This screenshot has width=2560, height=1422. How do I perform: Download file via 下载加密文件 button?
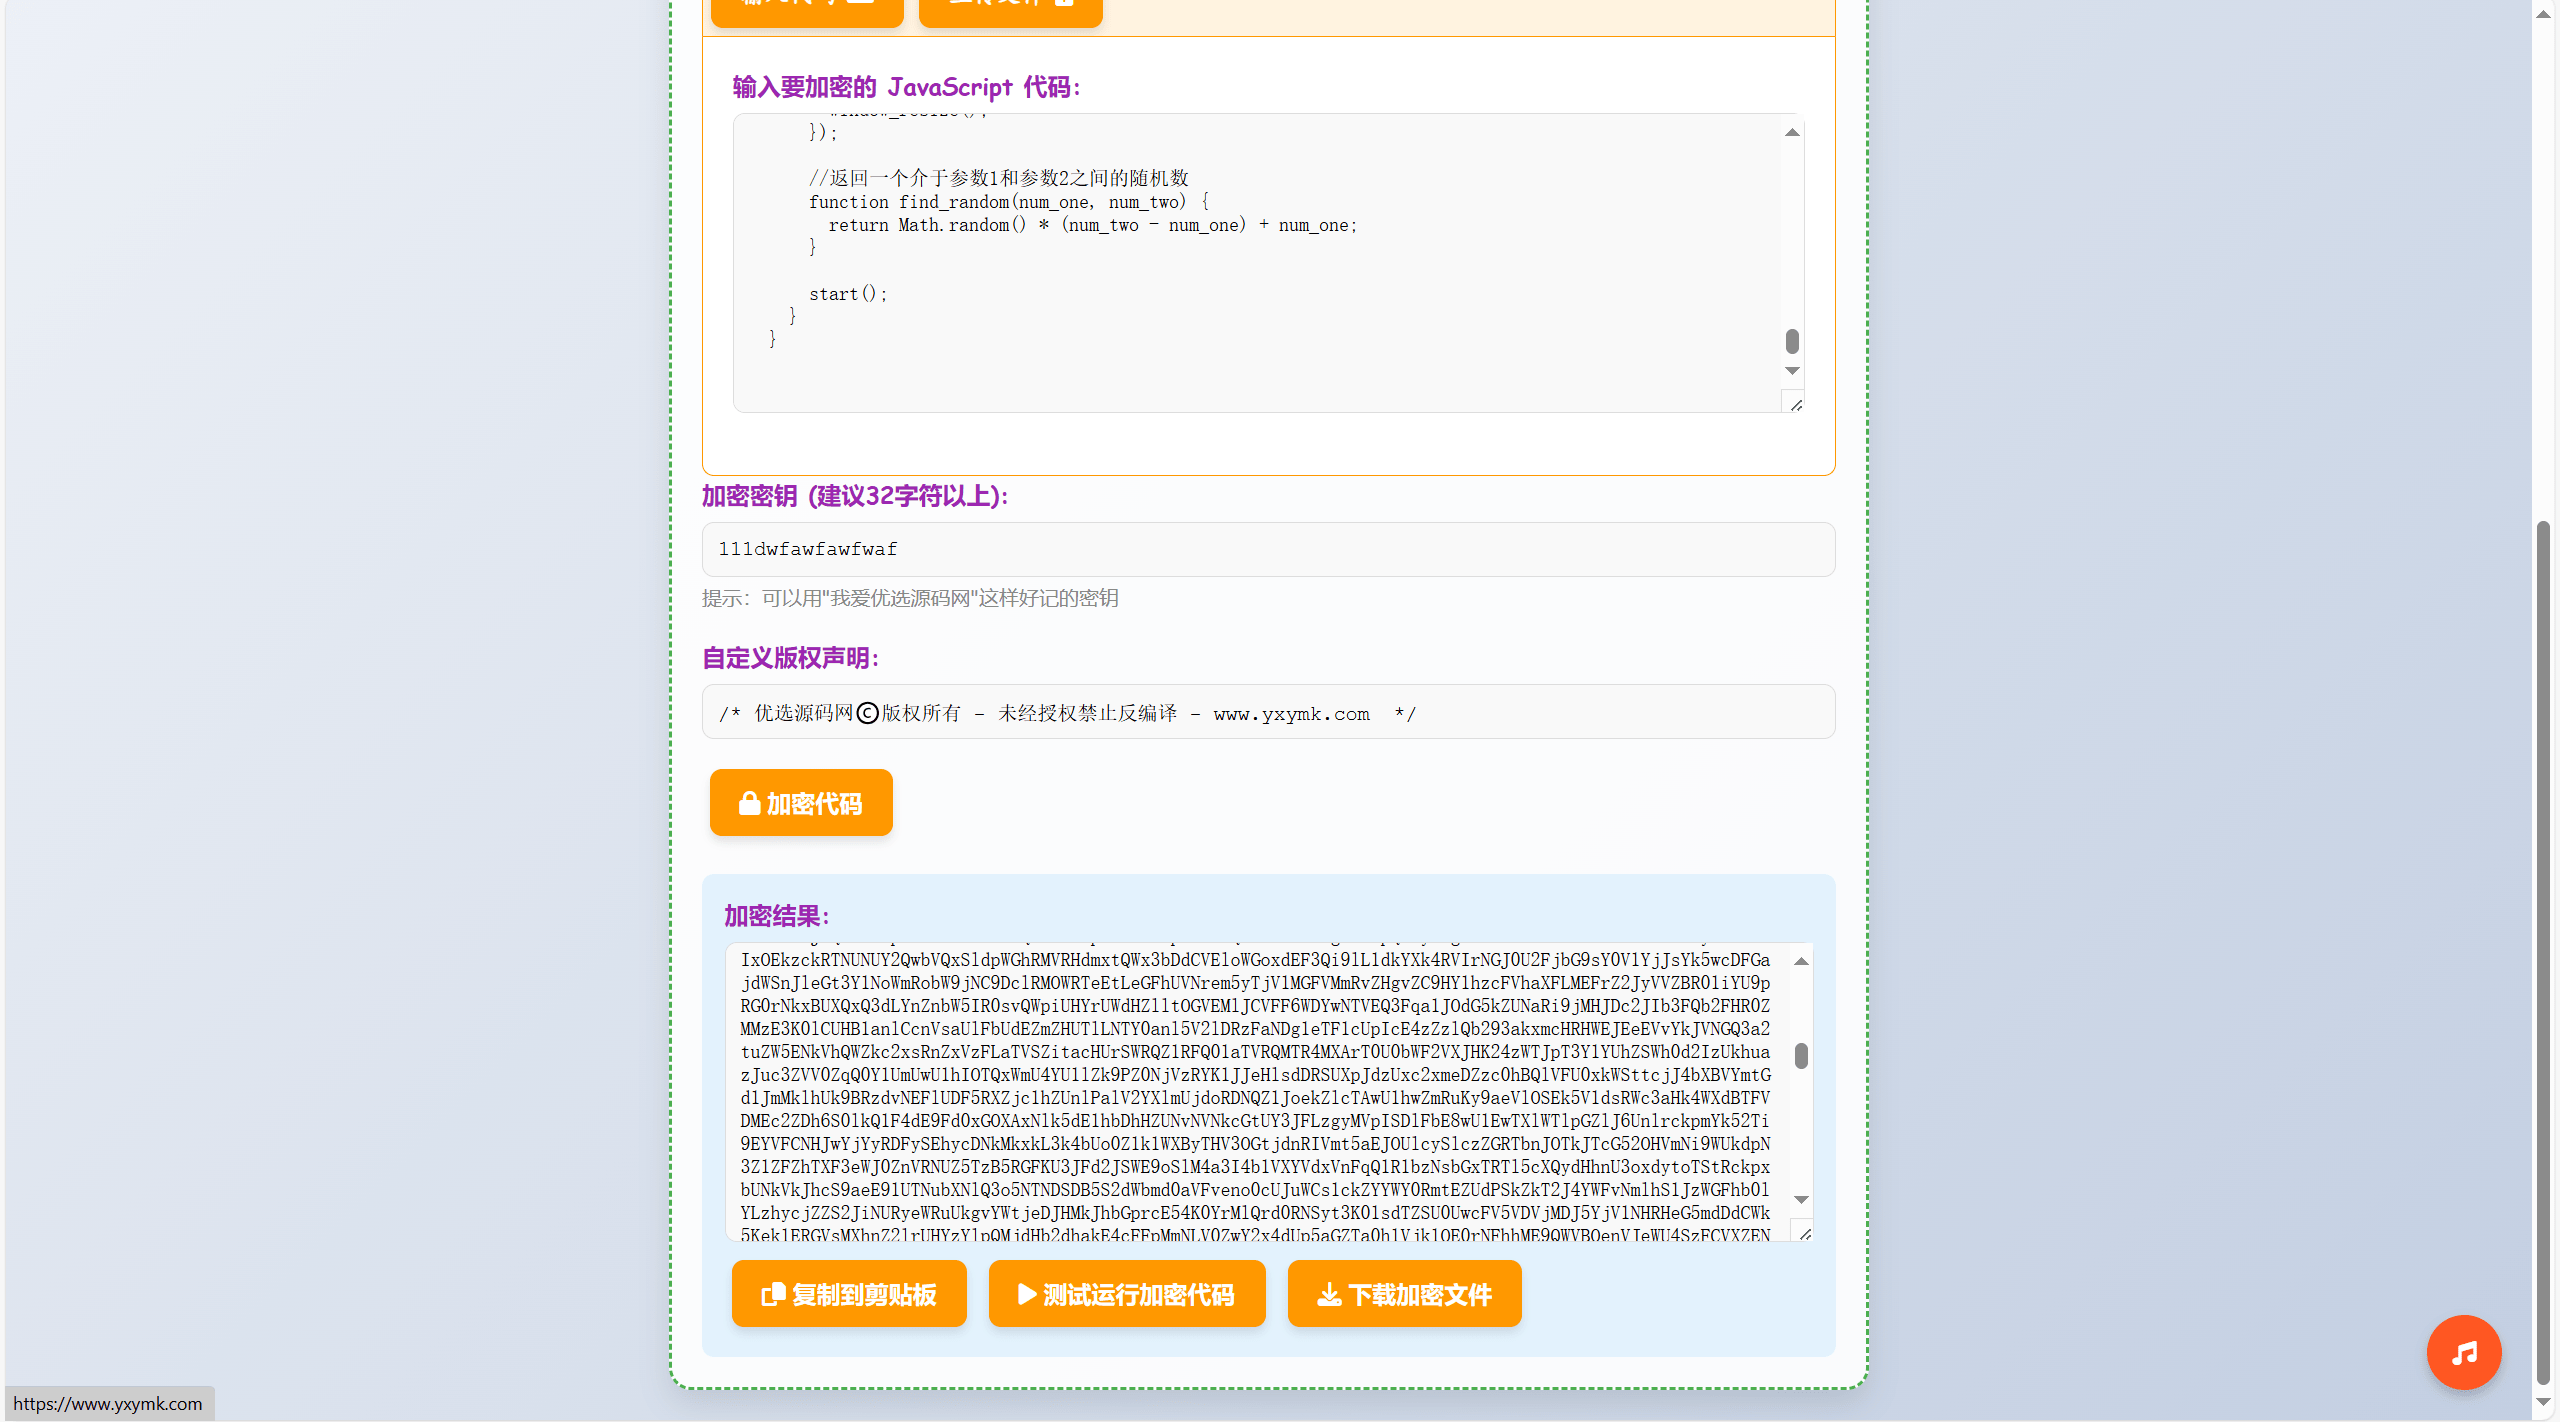(x=1404, y=1294)
